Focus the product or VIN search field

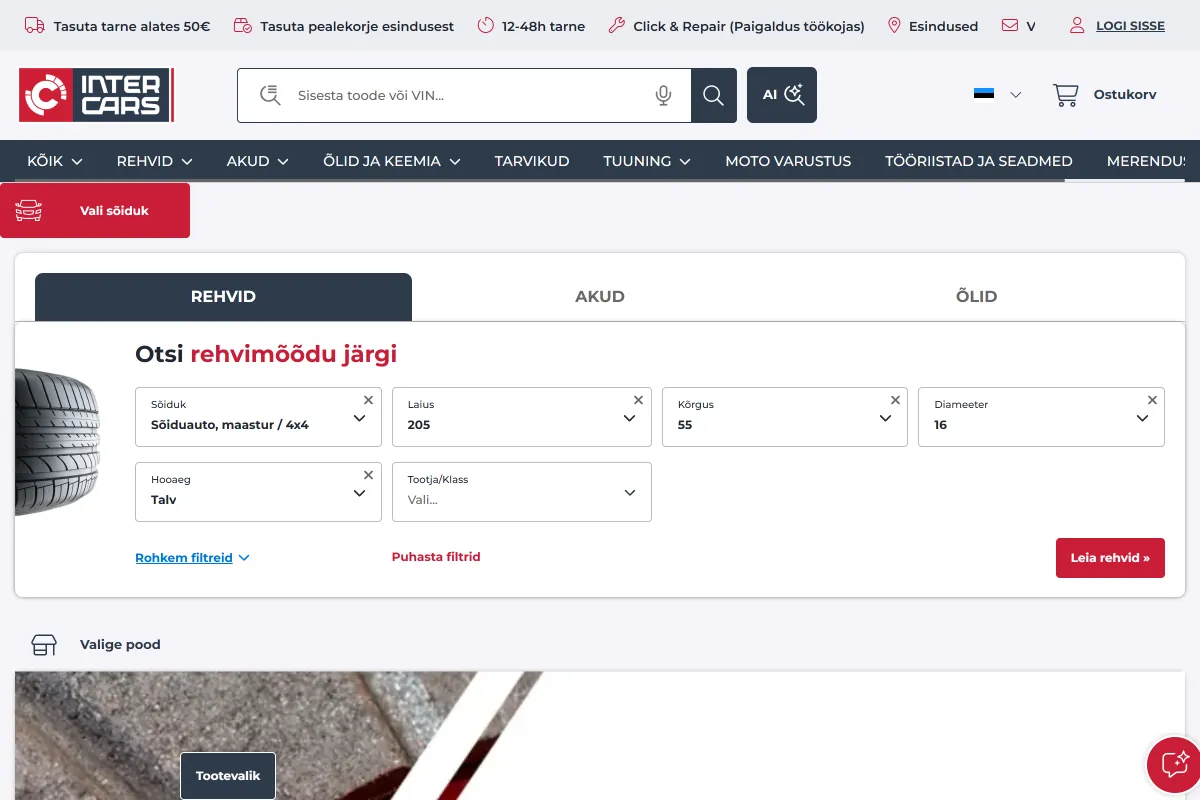pyautogui.click(x=465, y=95)
